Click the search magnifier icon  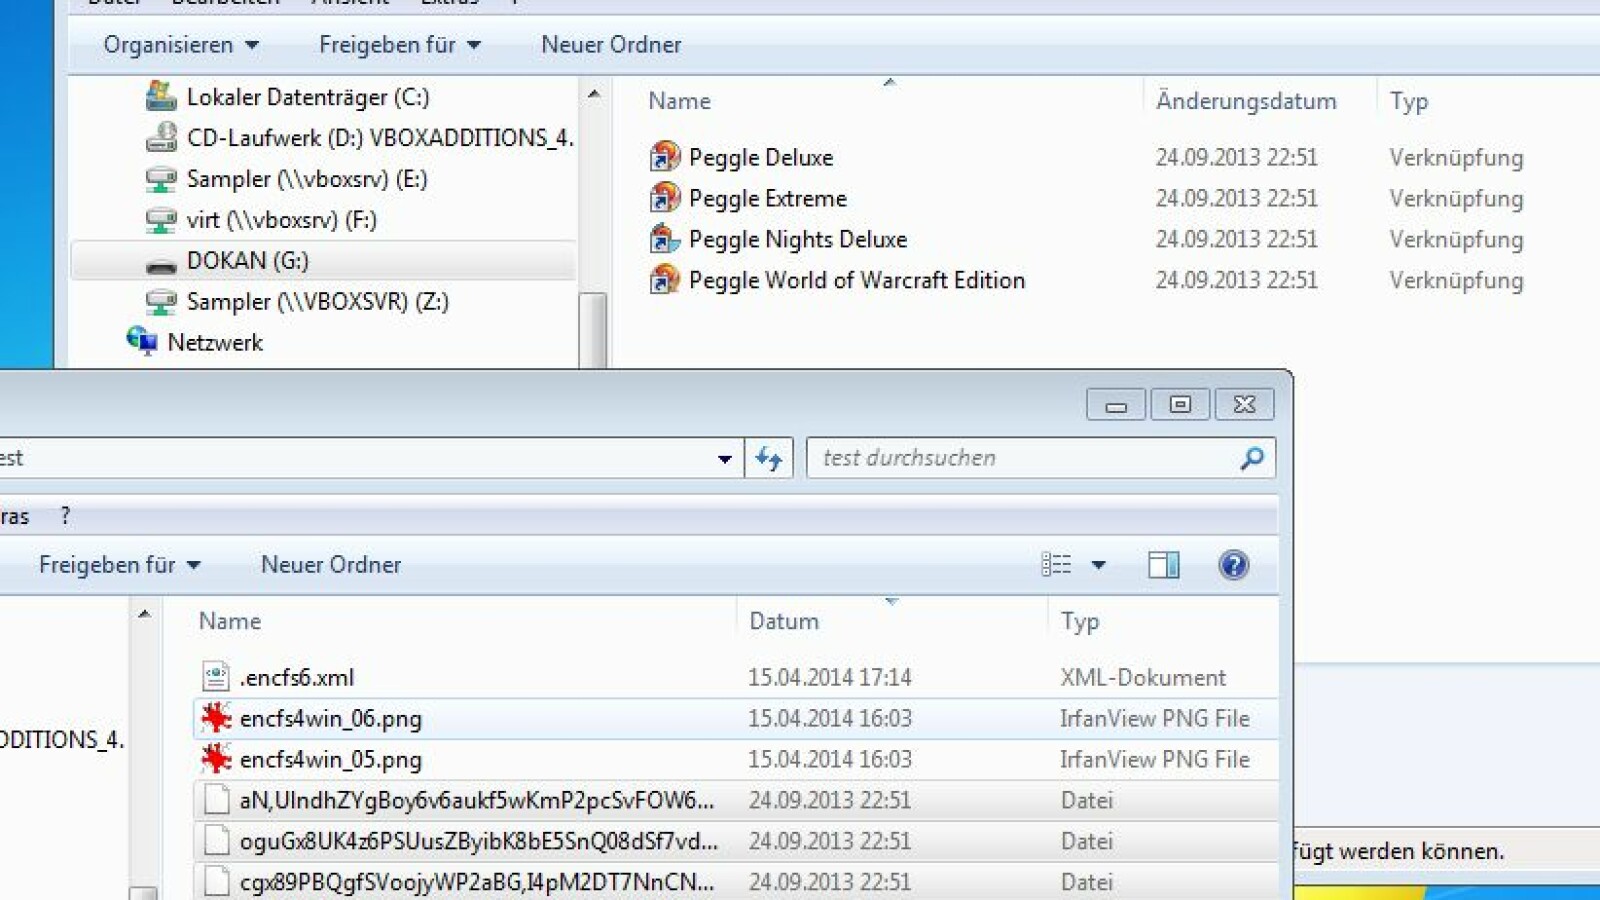point(1251,458)
